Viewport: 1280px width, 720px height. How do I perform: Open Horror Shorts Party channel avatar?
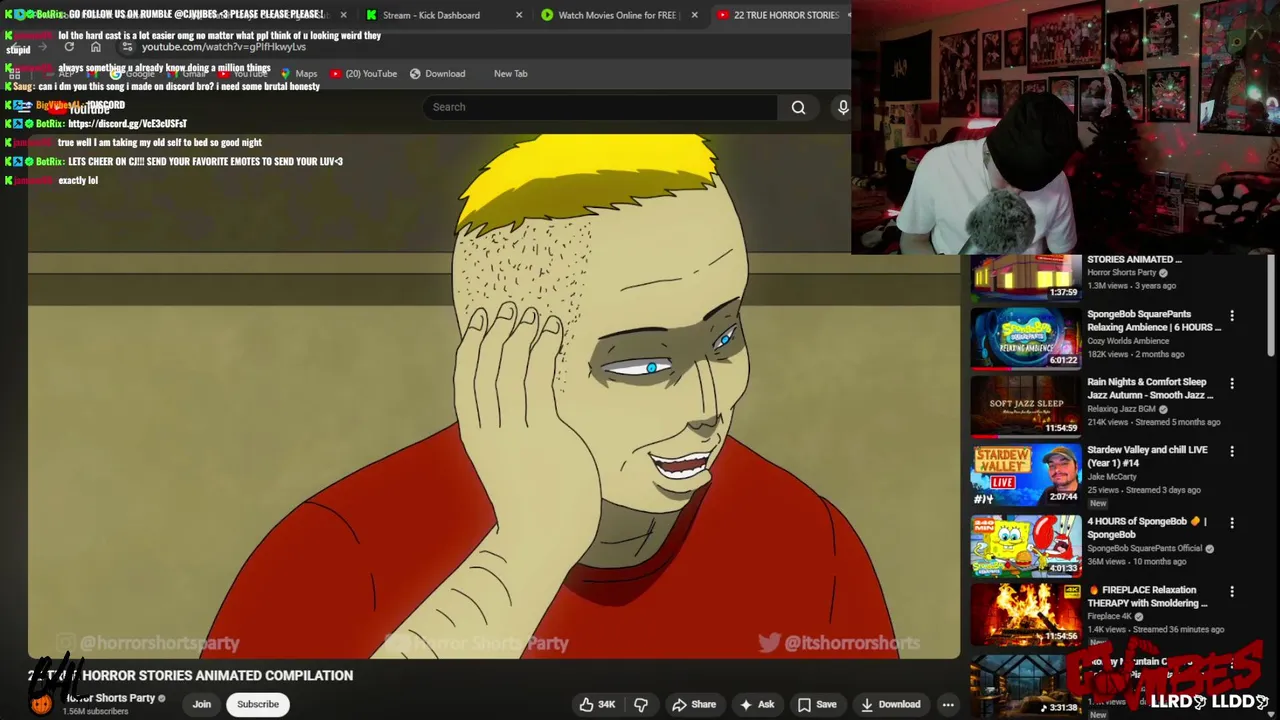tap(41, 704)
